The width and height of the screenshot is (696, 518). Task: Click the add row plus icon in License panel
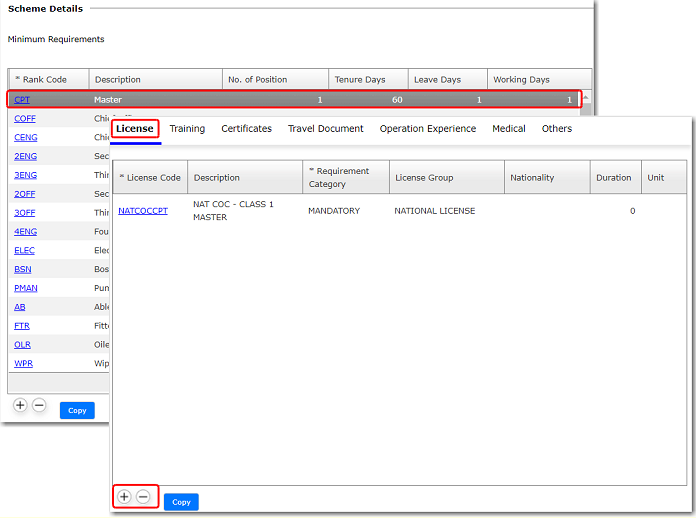pyautogui.click(x=124, y=496)
